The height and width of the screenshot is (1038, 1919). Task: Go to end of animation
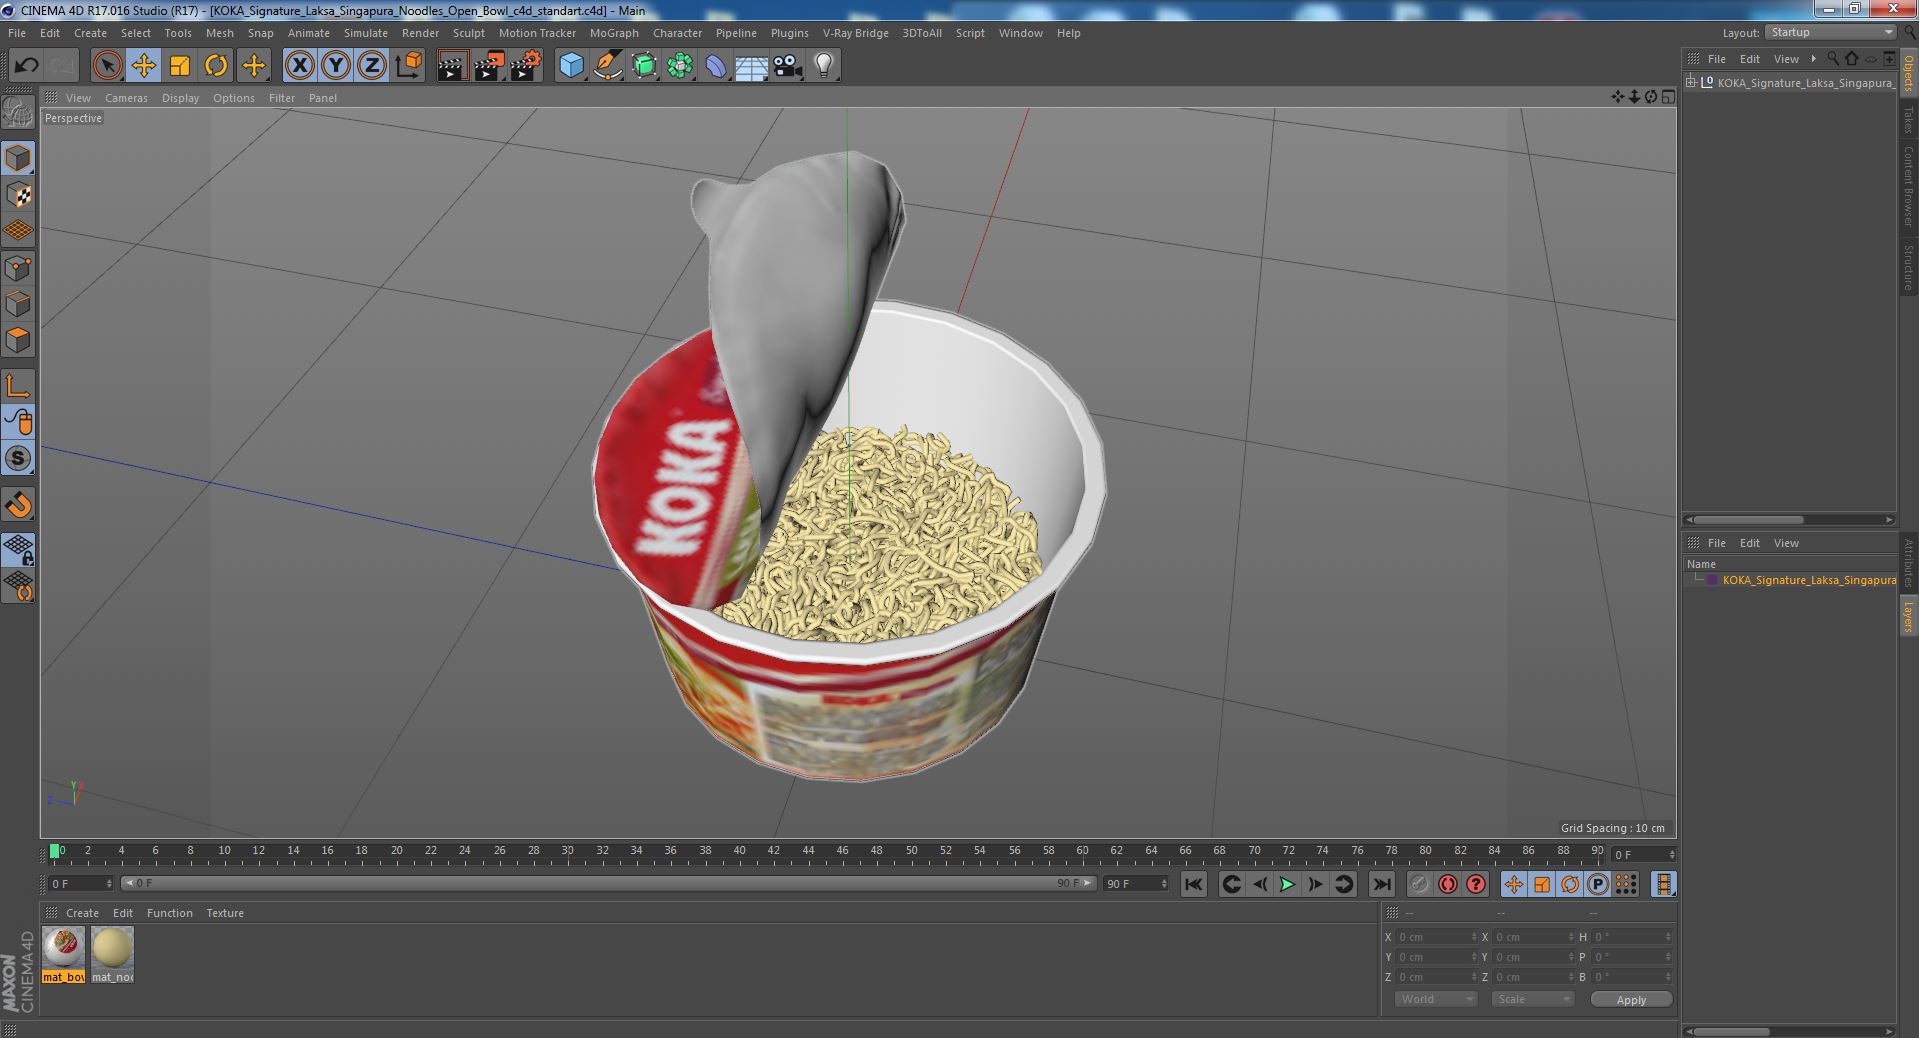click(x=1382, y=884)
